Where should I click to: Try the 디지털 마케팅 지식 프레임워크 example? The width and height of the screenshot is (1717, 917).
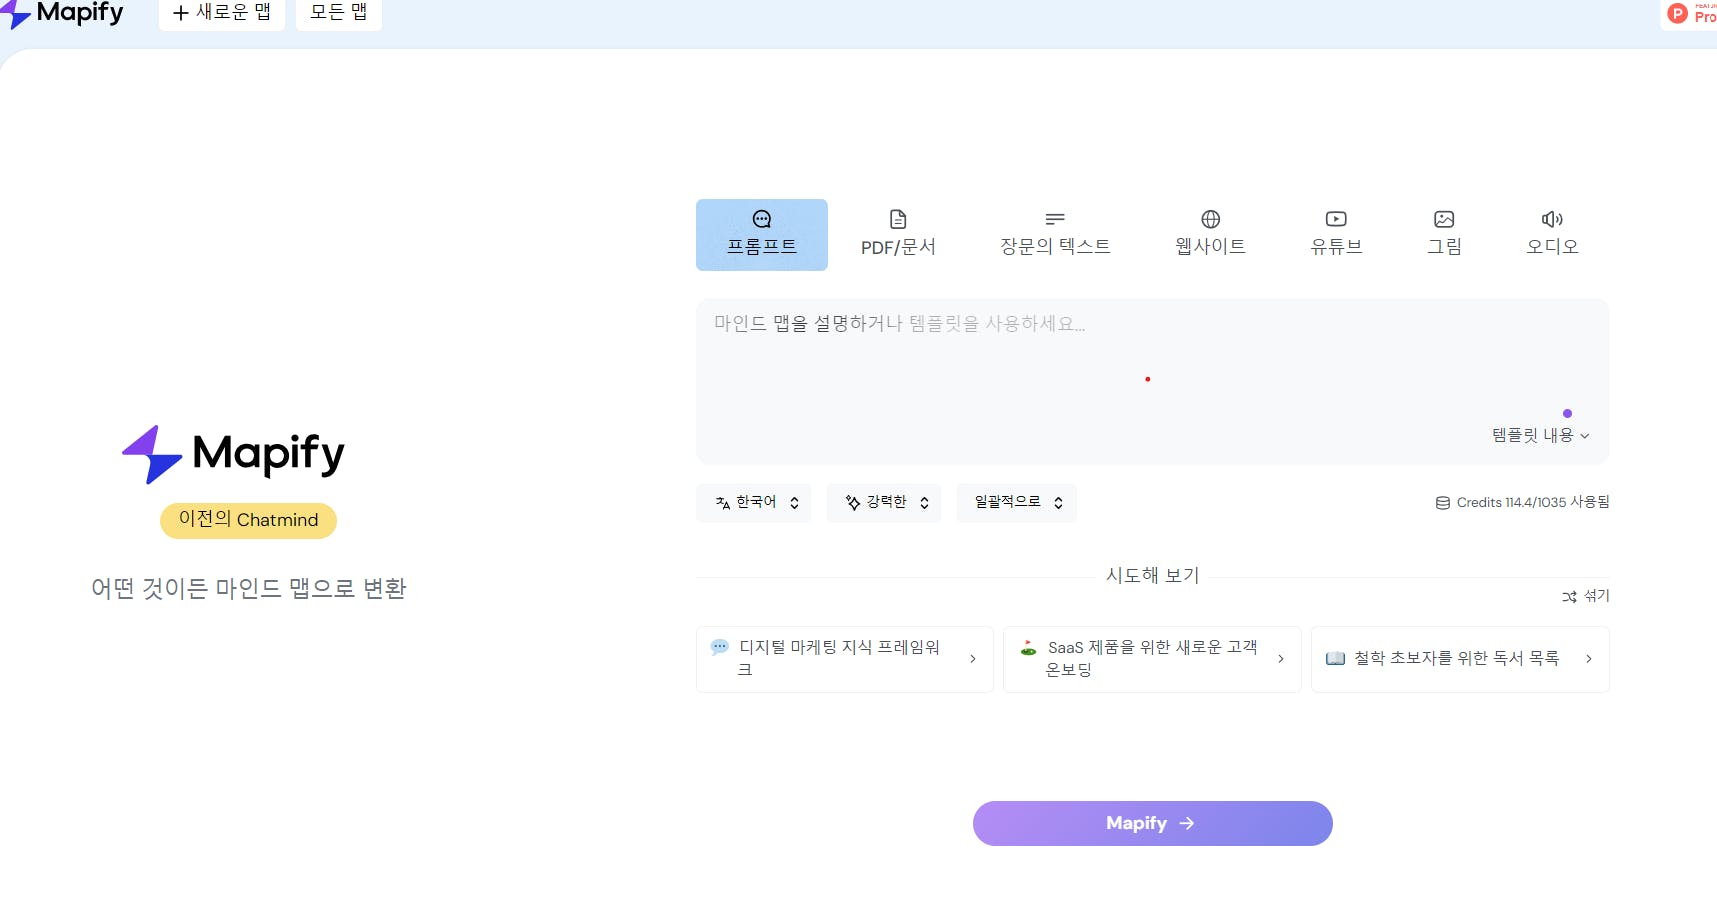pos(845,659)
